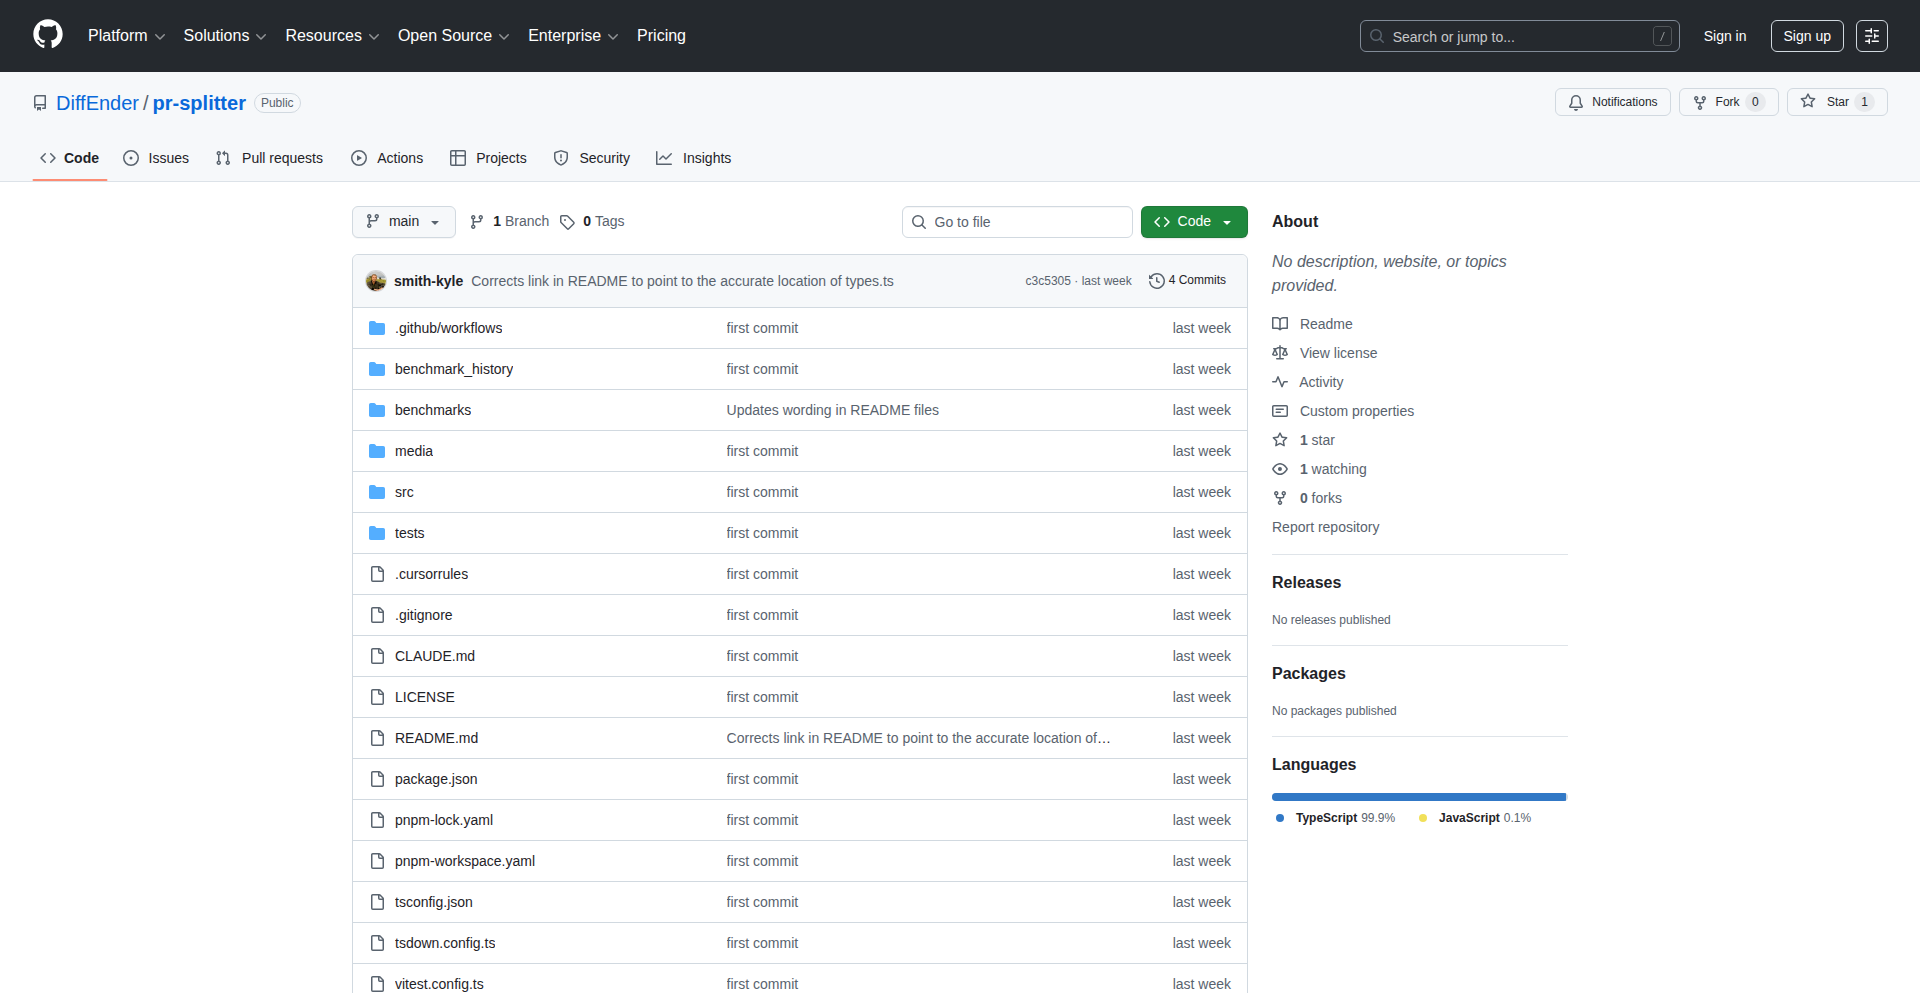The width and height of the screenshot is (1920, 993).
Task: Open the Platform menu in header
Action: point(126,36)
